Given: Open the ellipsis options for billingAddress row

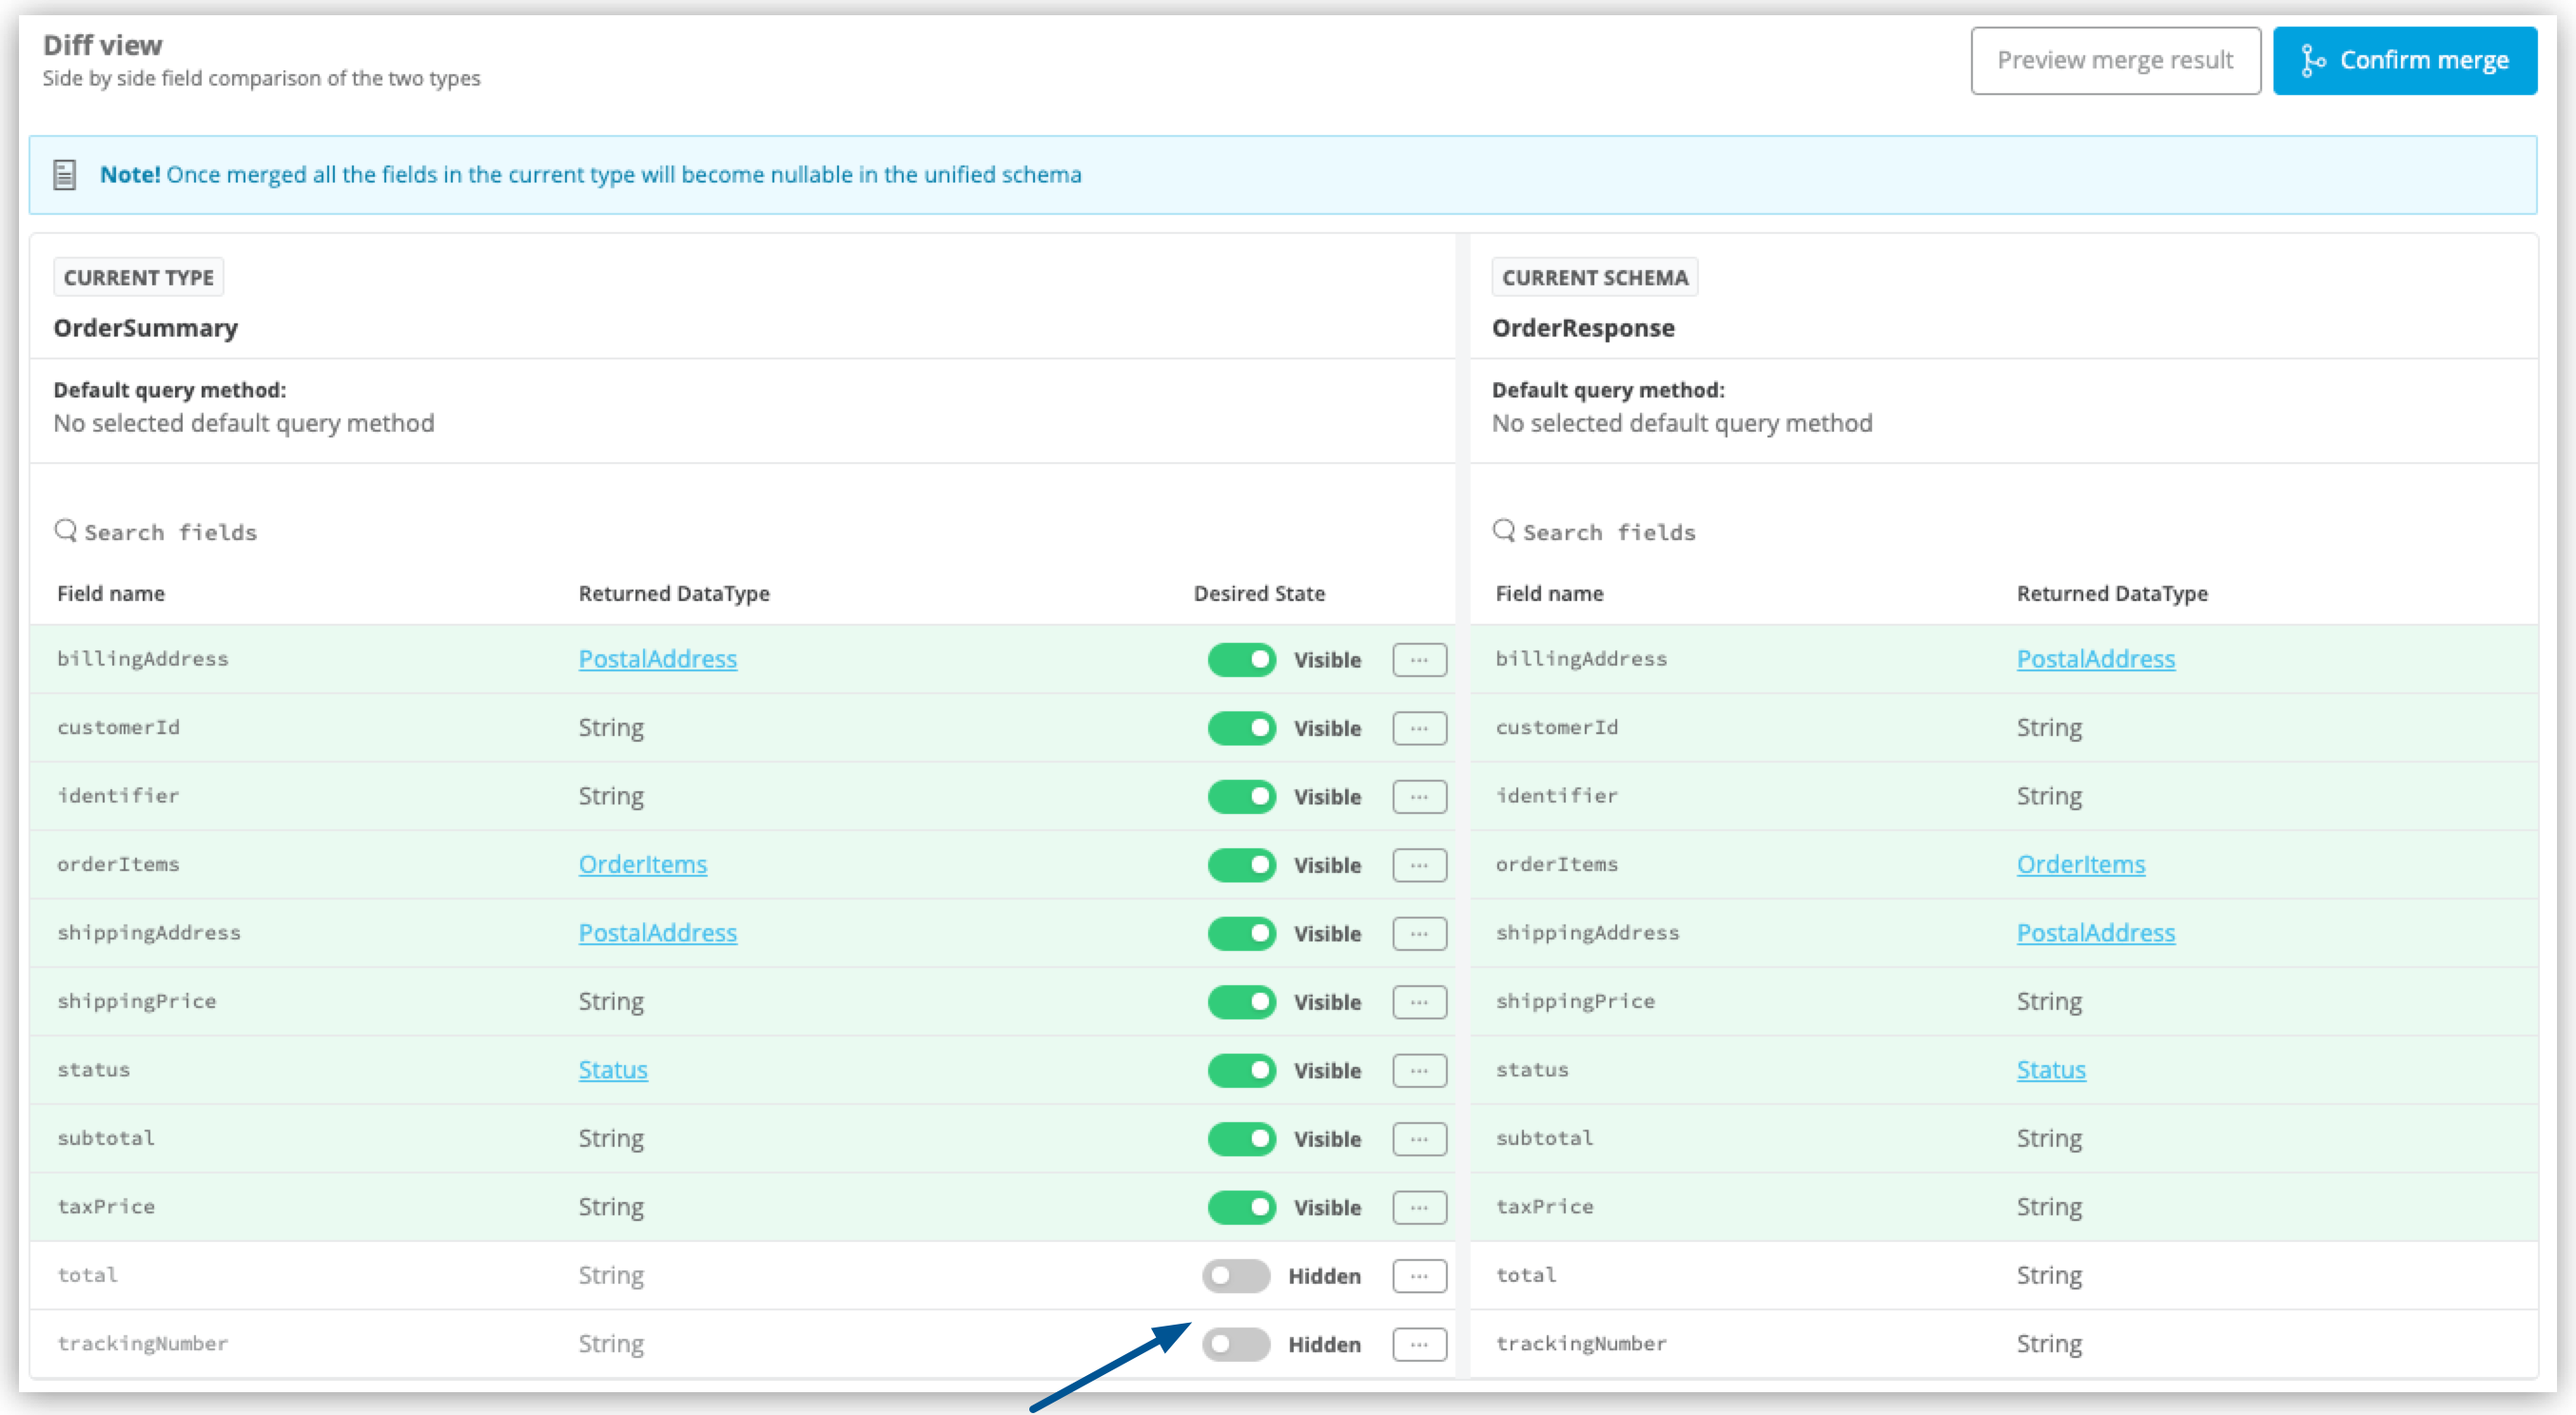Looking at the screenshot, I should (1419, 659).
